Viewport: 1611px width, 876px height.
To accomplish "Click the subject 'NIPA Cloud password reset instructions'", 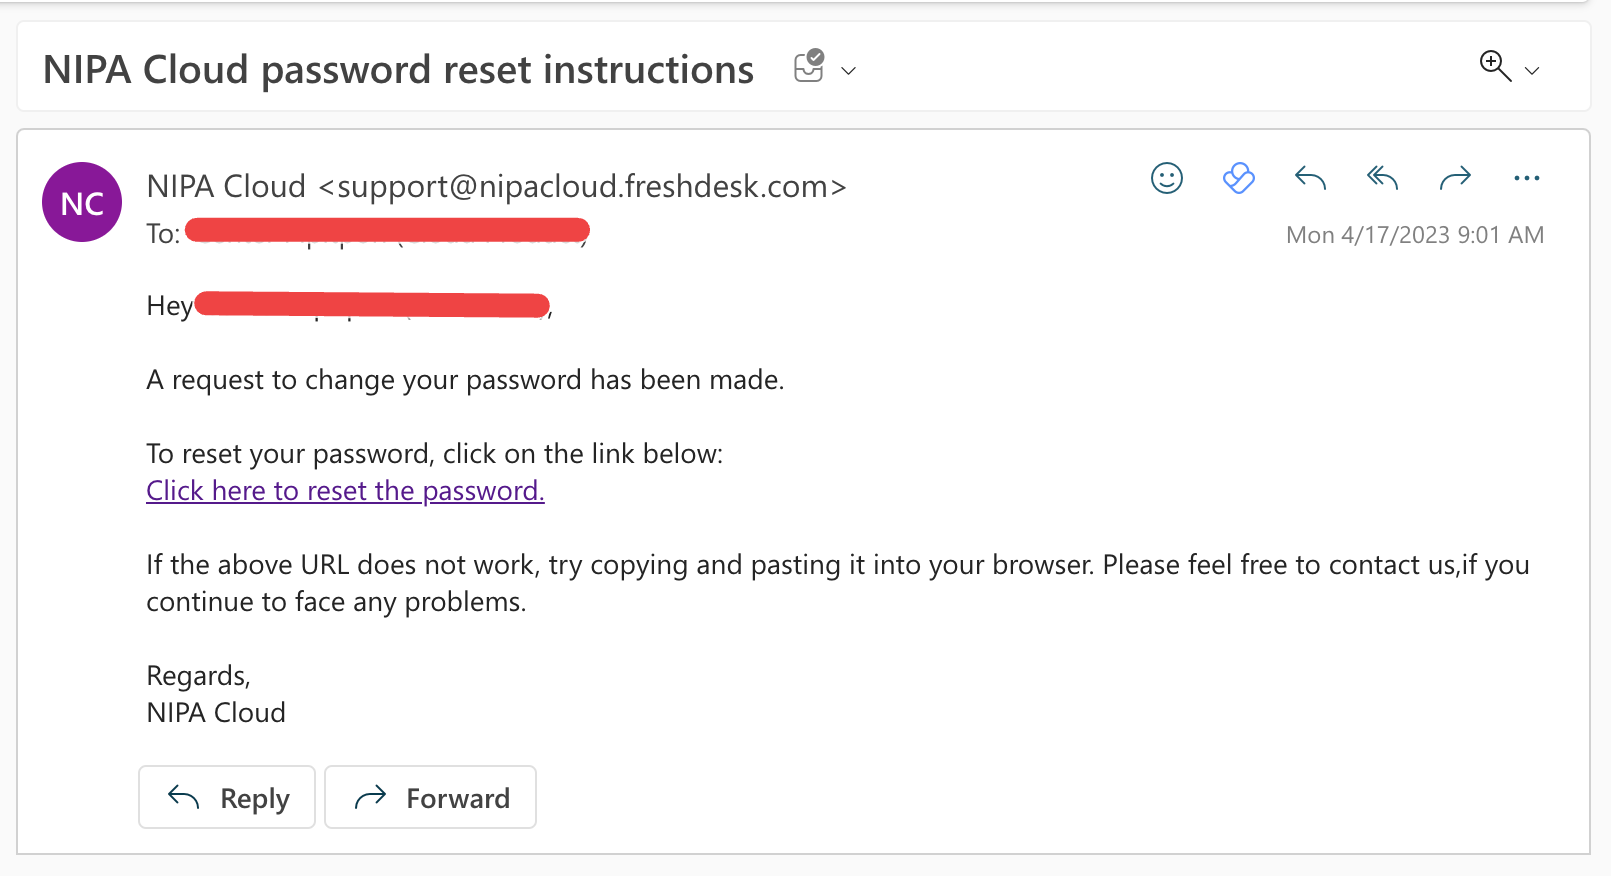I will click(398, 70).
